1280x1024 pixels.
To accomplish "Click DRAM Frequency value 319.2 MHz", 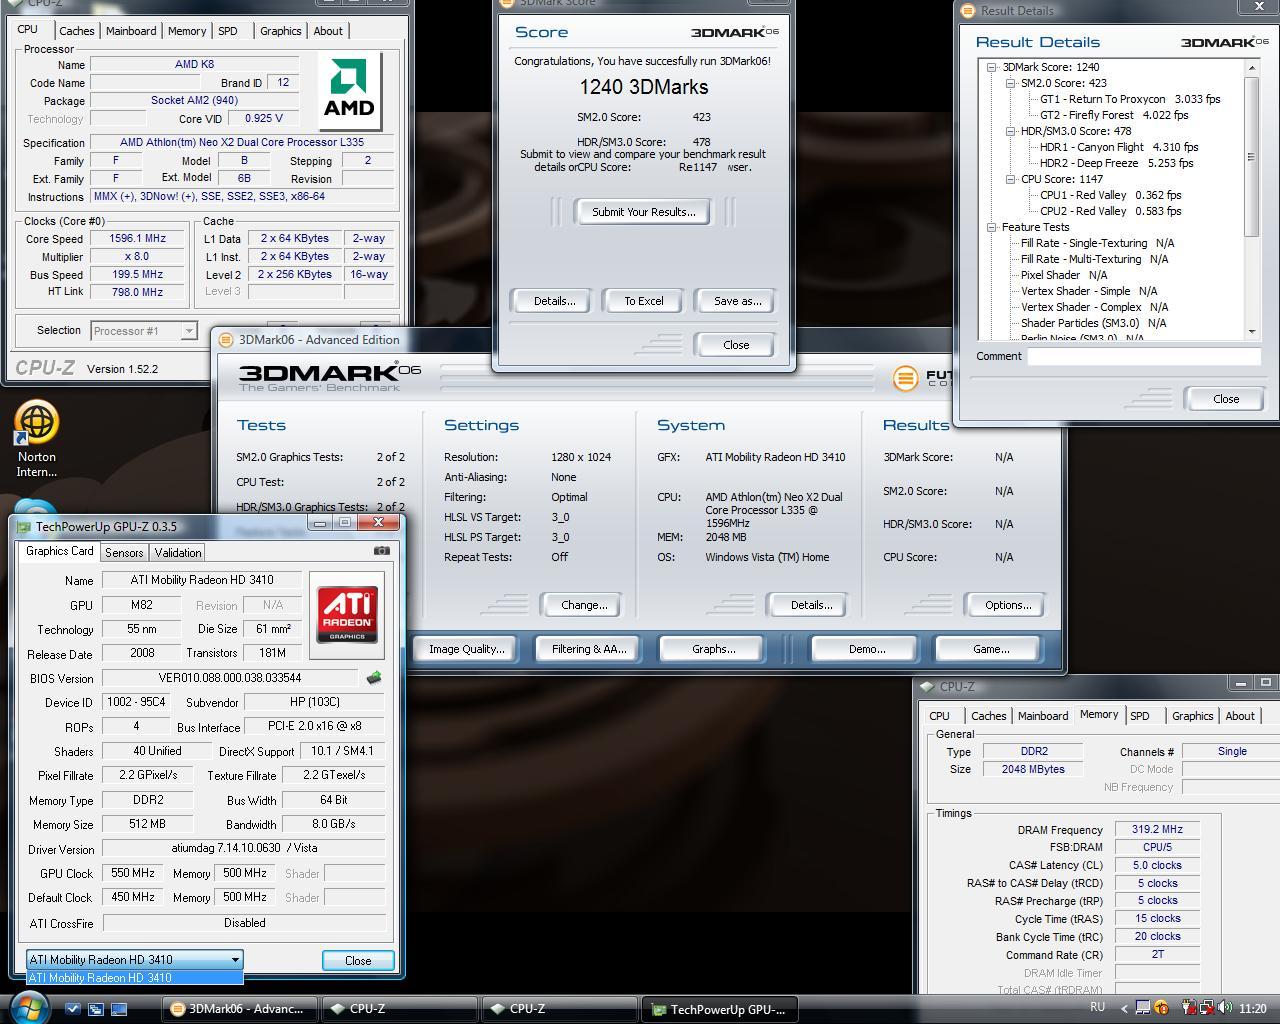I will 1157,830.
